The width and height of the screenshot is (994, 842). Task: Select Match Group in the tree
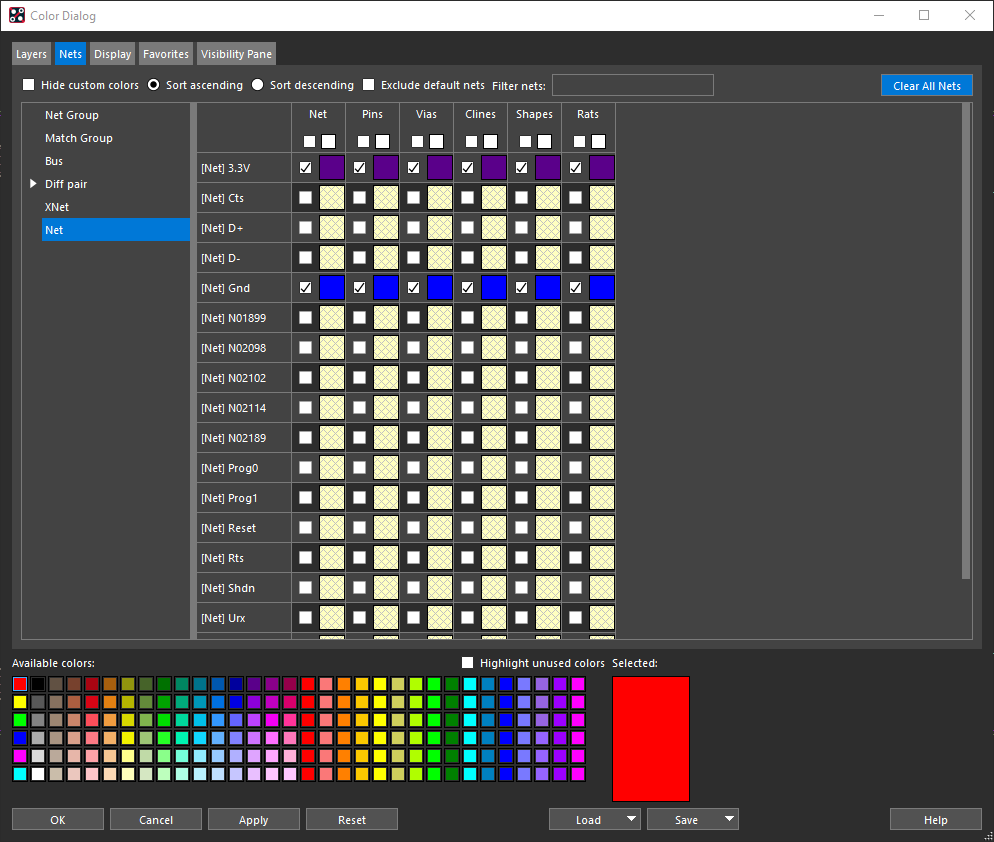[79, 138]
